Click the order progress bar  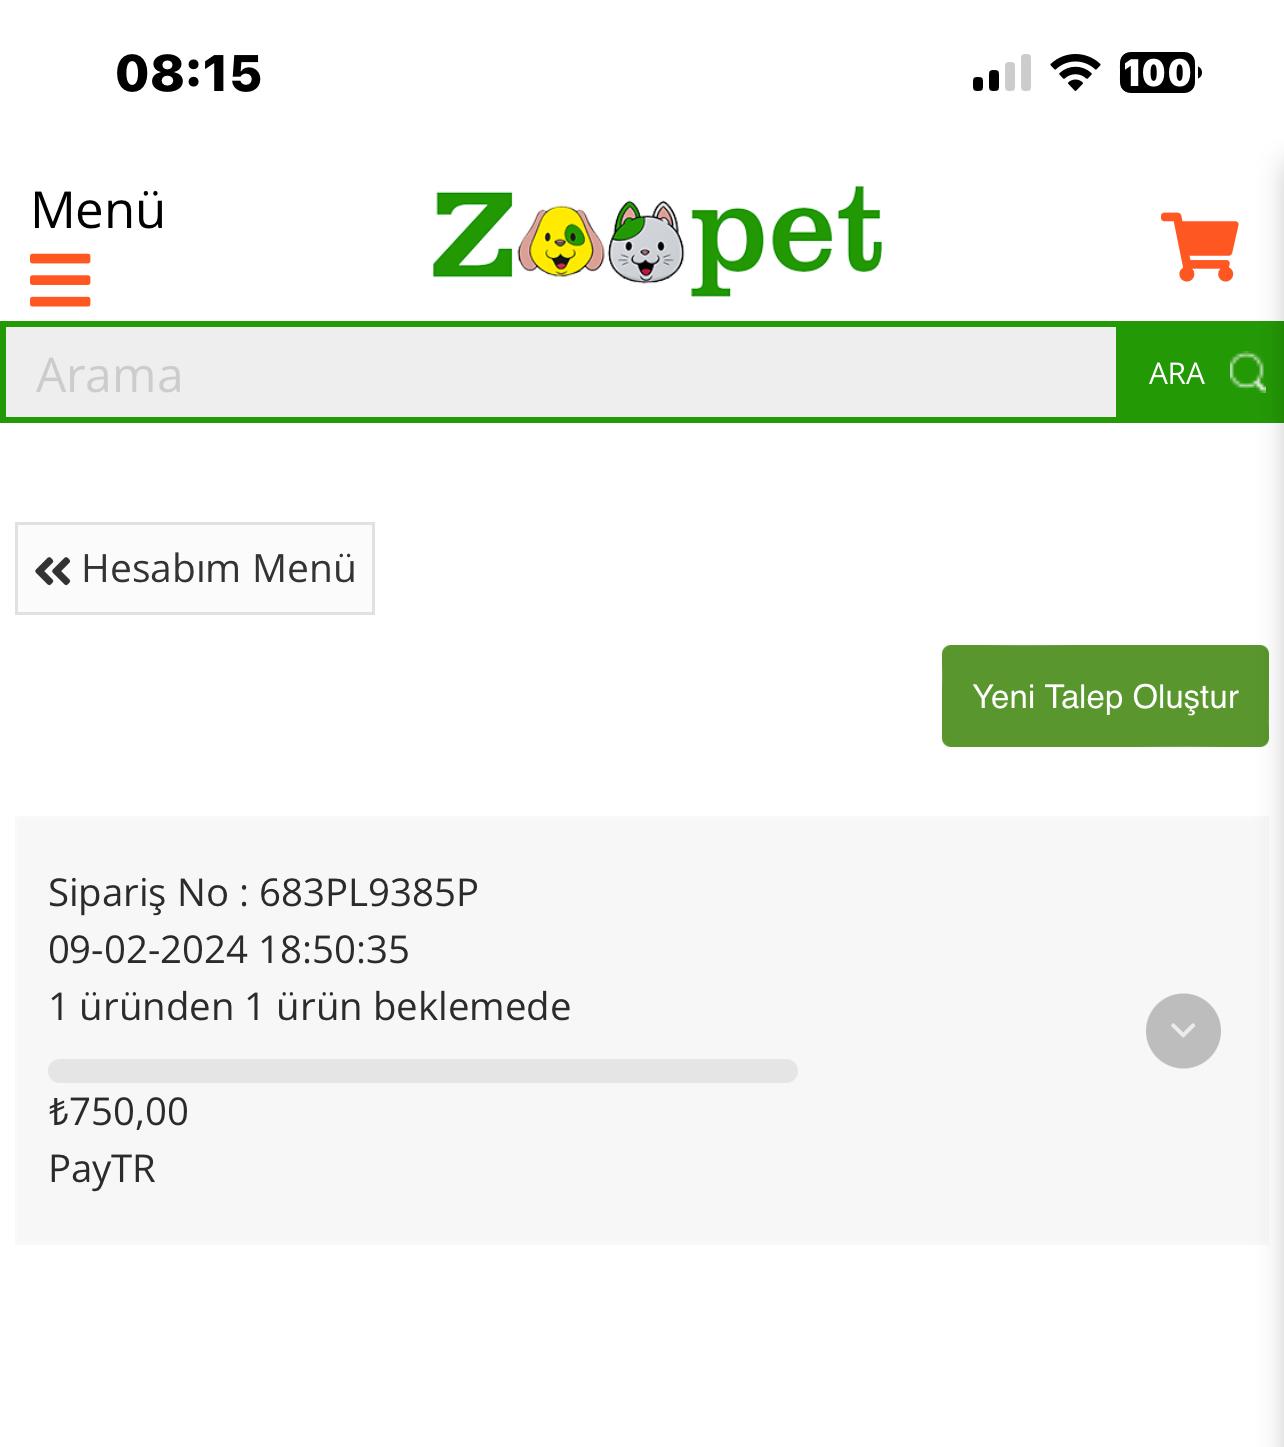(421, 1069)
